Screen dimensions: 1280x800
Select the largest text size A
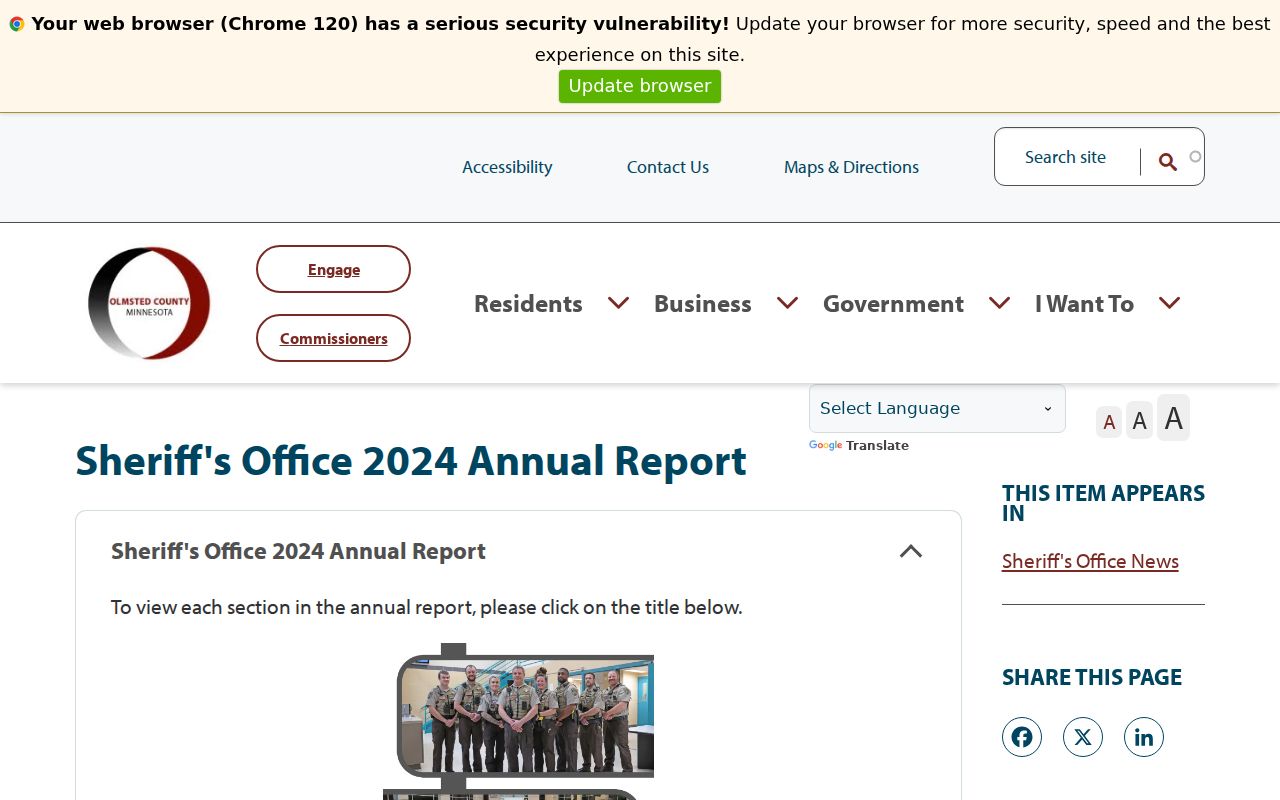pyautogui.click(x=1174, y=418)
